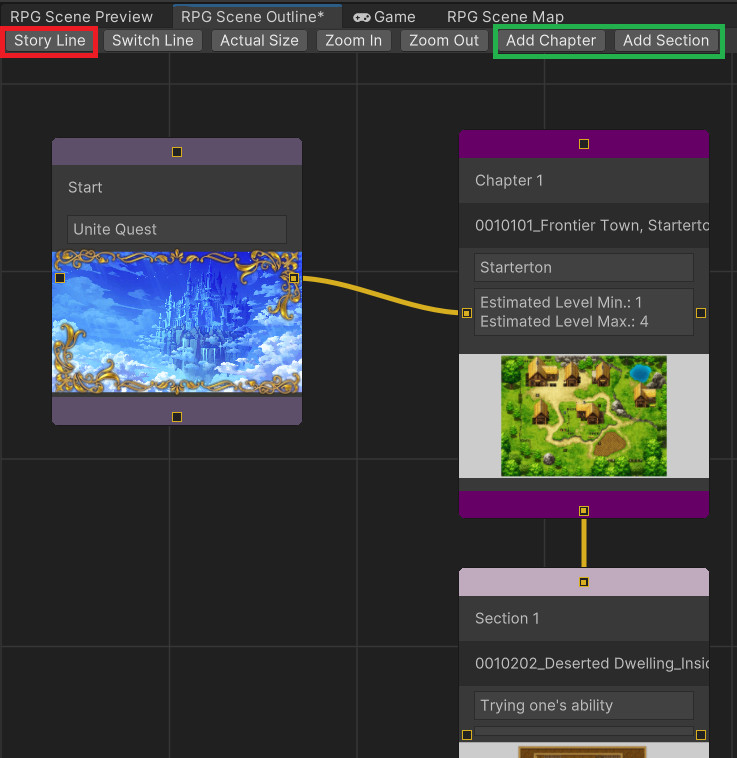Screen dimensions: 737x758
Task: Reset view with Actual Size button
Action: [259, 41]
